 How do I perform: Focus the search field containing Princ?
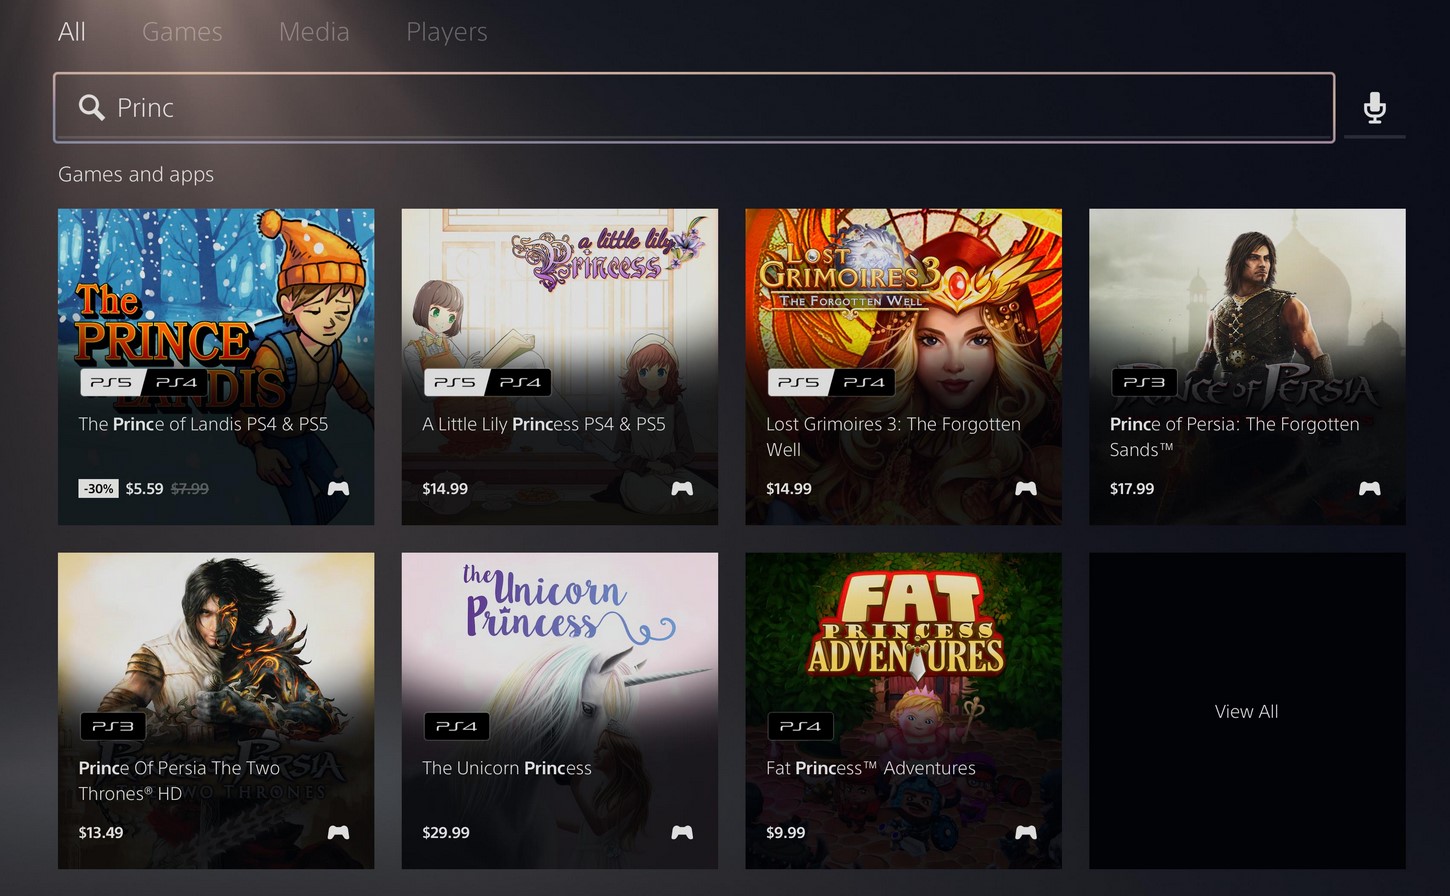click(694, 107)
